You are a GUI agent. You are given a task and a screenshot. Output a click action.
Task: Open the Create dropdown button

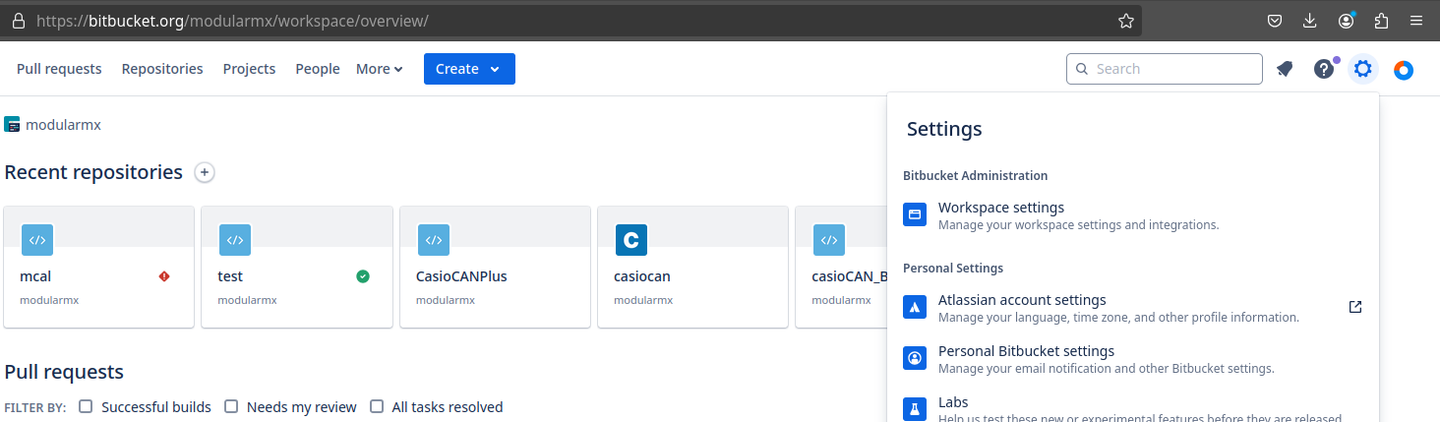469,69
